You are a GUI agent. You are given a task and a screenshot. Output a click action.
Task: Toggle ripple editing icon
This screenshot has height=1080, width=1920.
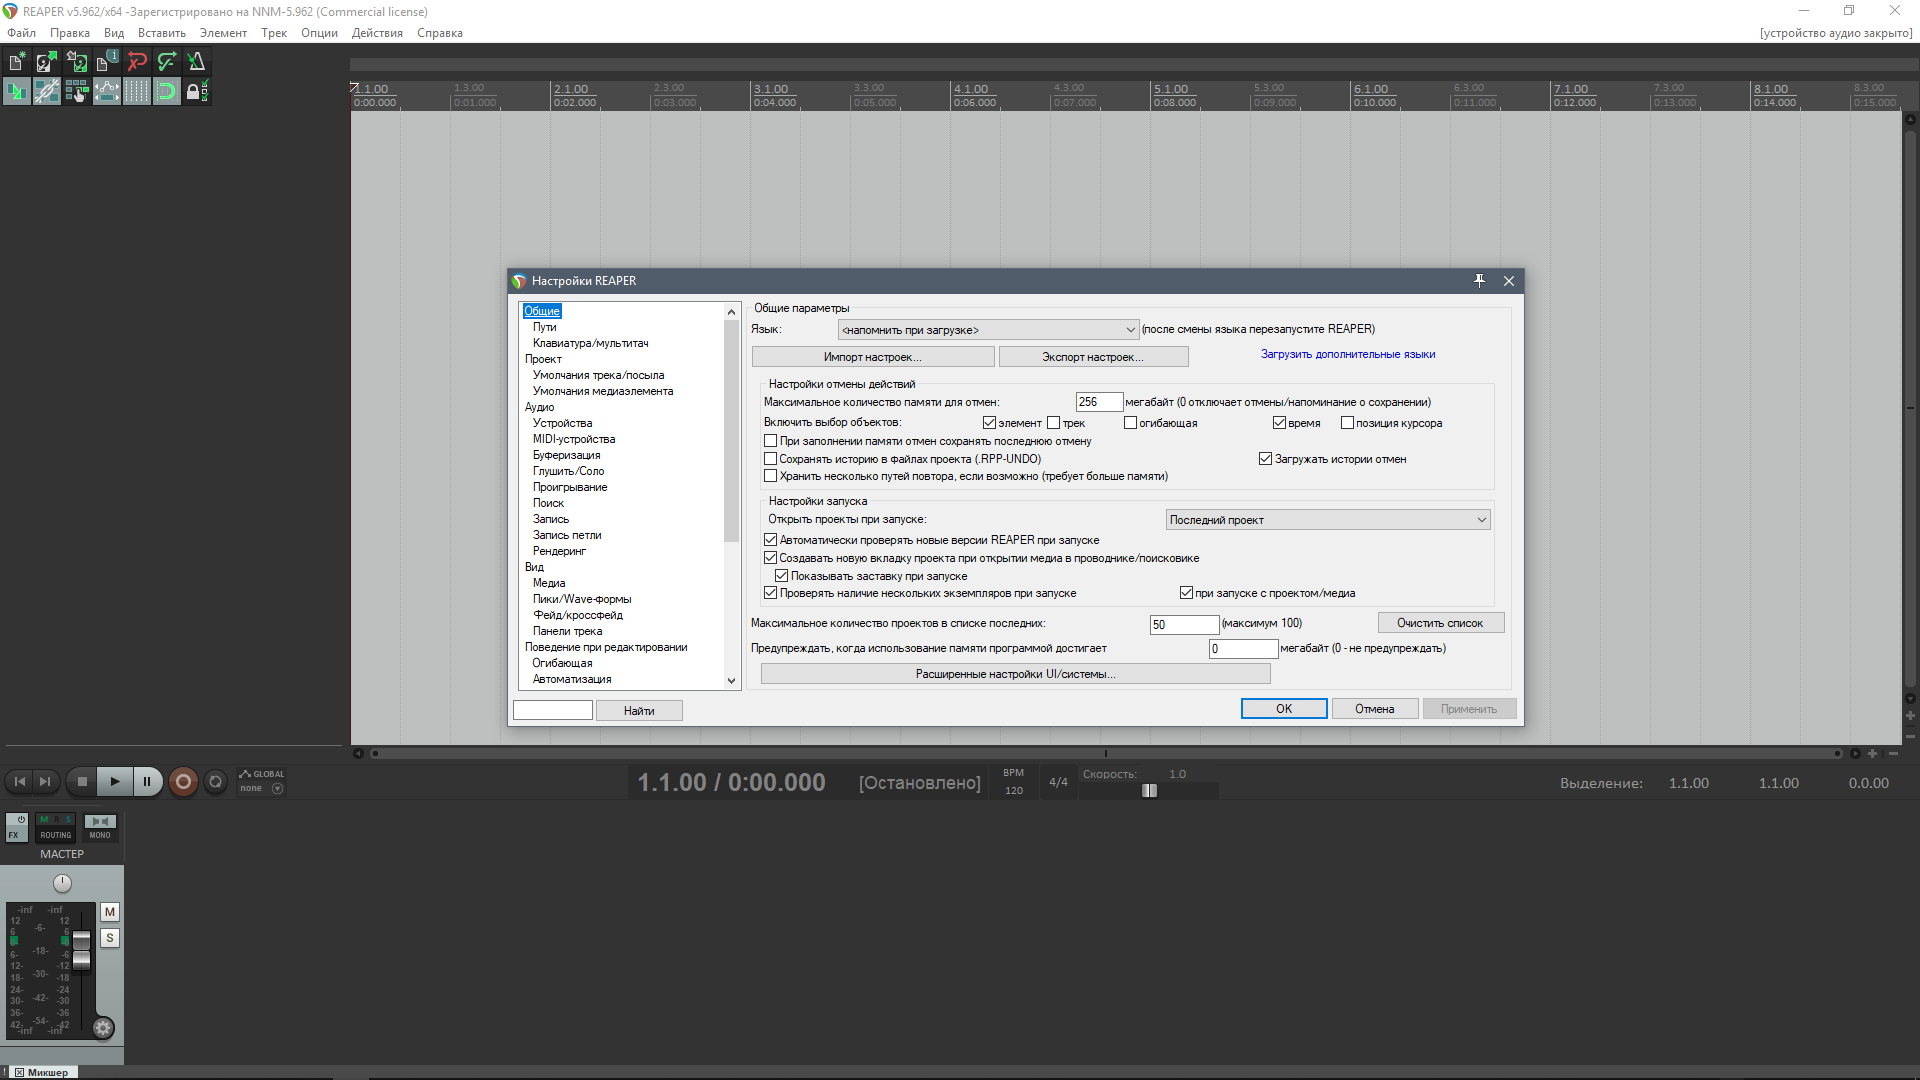pos(77,92)
